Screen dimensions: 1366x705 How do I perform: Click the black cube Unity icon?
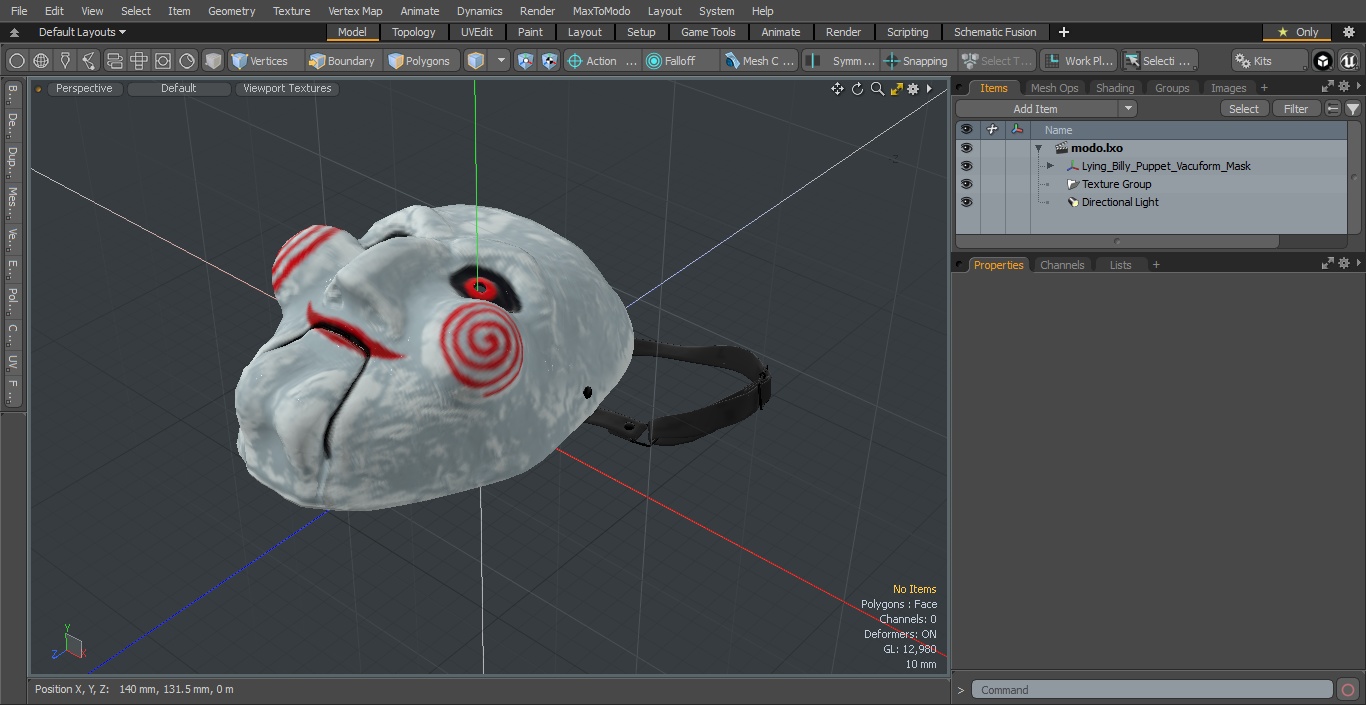pos(1323,61)
